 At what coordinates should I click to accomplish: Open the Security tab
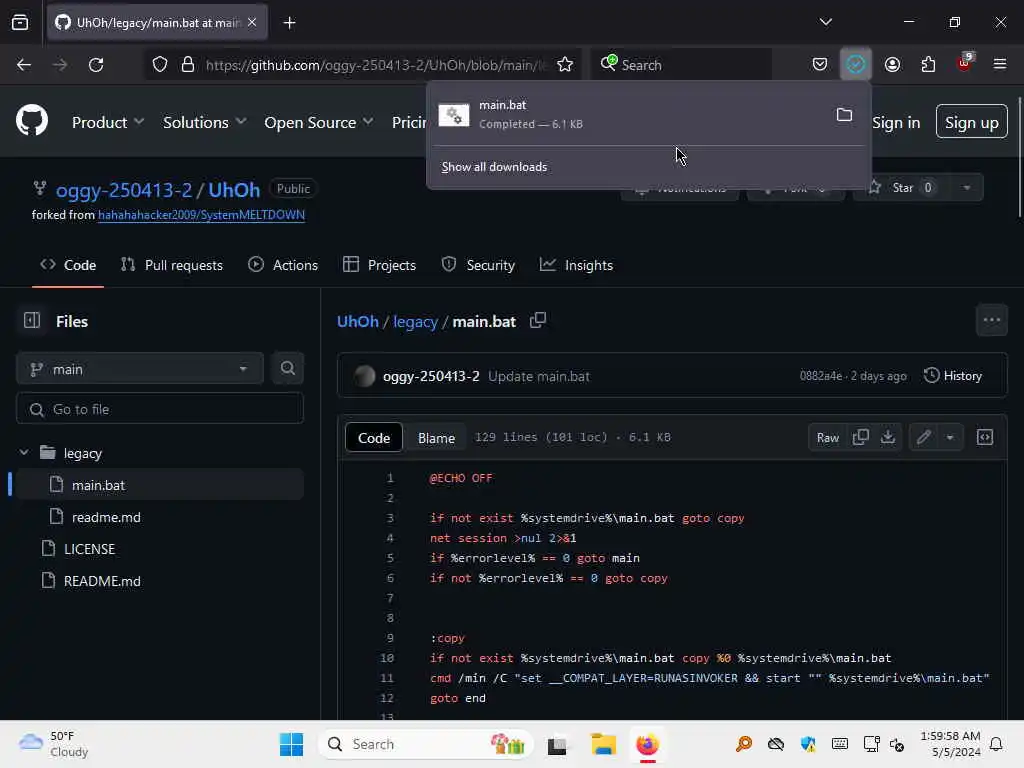click(x=478, y=265)
